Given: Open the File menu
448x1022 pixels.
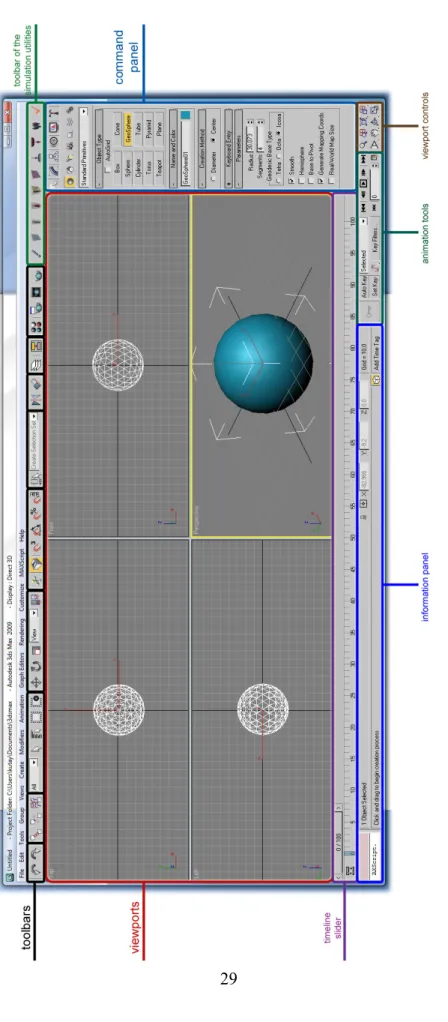Looking at the screenshot, I should (x=22, y=872).
